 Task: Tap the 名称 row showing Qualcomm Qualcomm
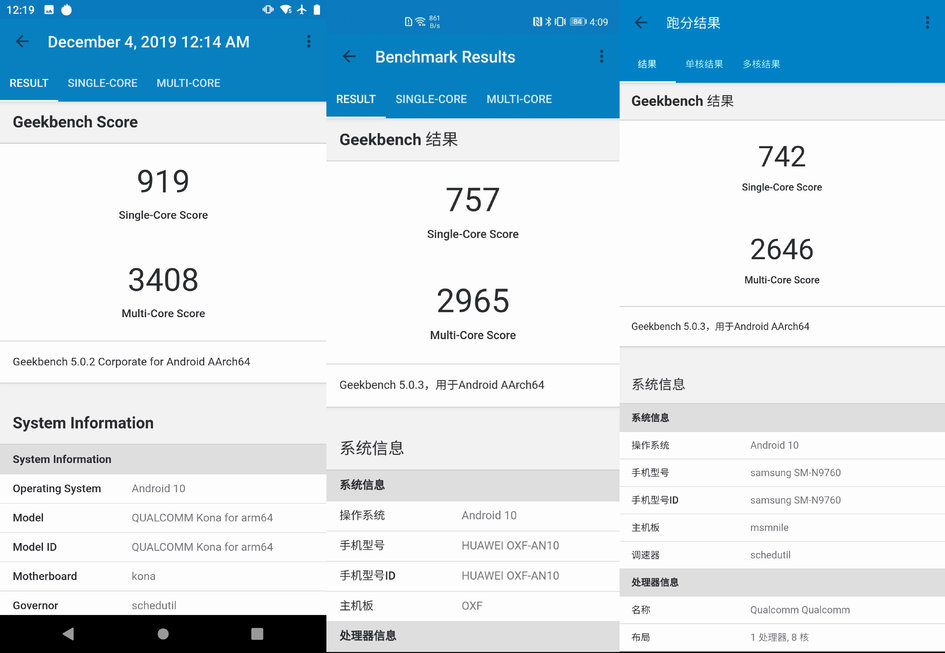tap(782, 610)
